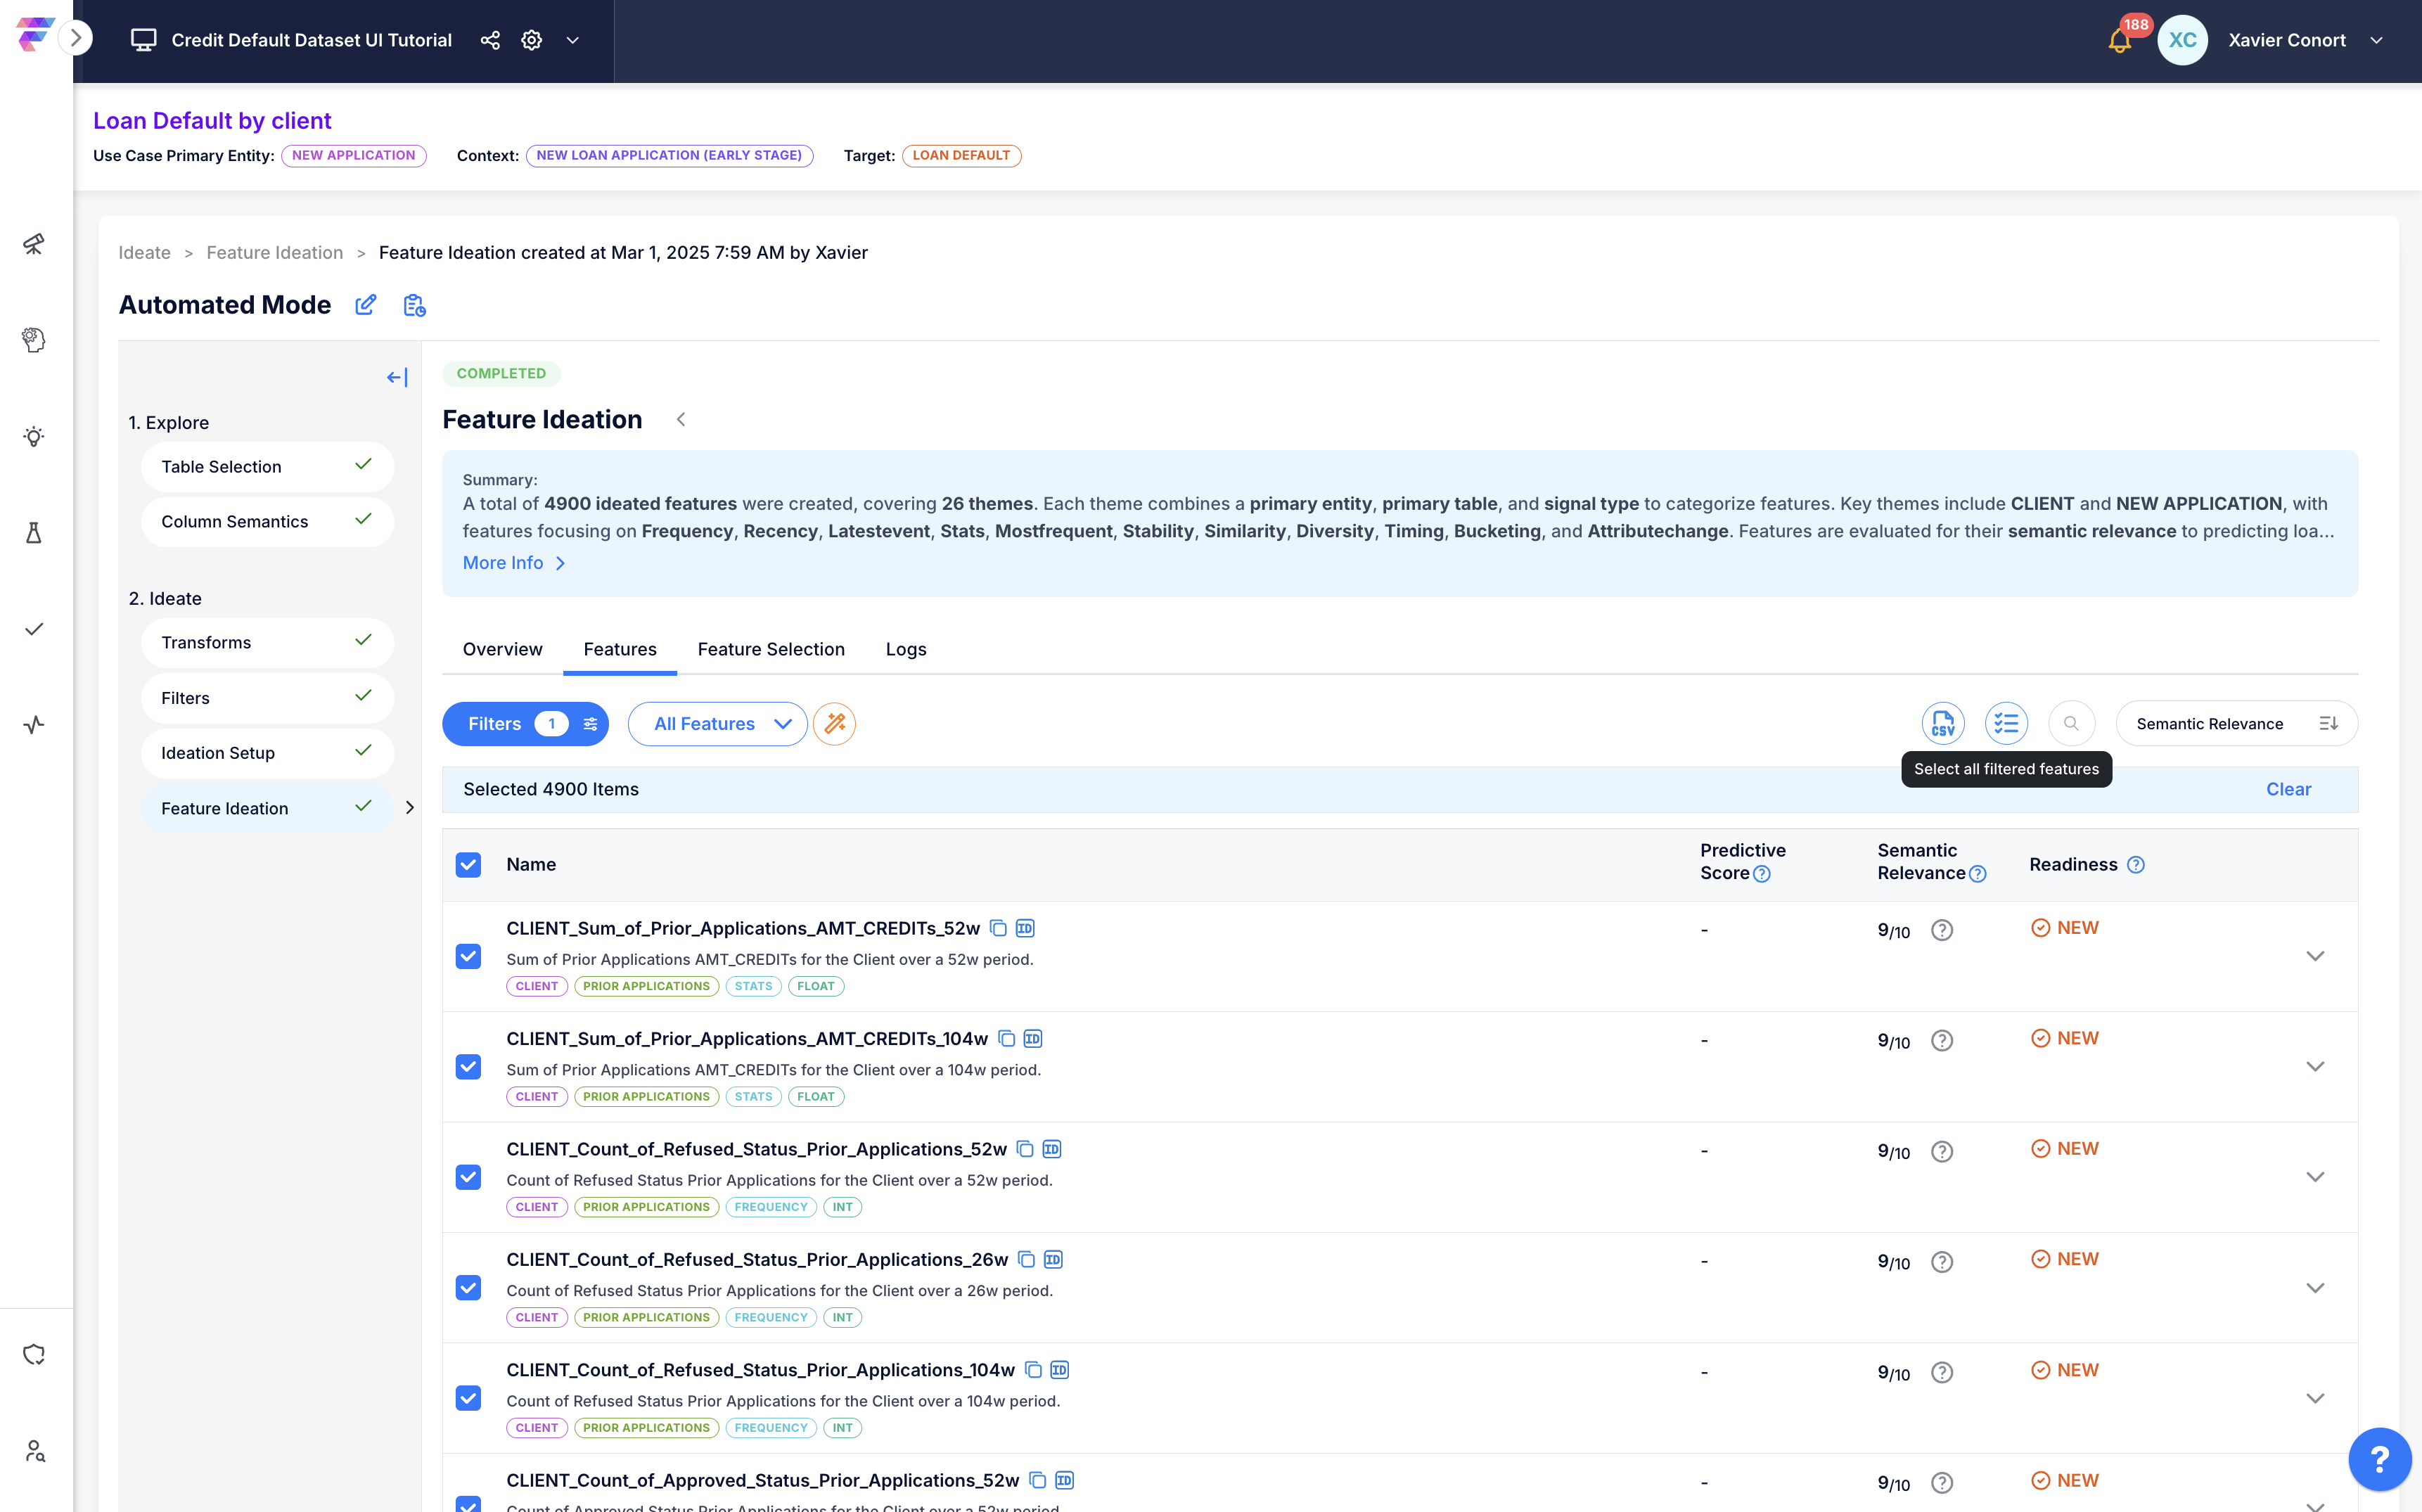The width and height of the screenshot is (2422, 1512).
Task: Open the lightbulb Ideate sidebar icon
Action: pyautogui.click(x=34, y=436)
